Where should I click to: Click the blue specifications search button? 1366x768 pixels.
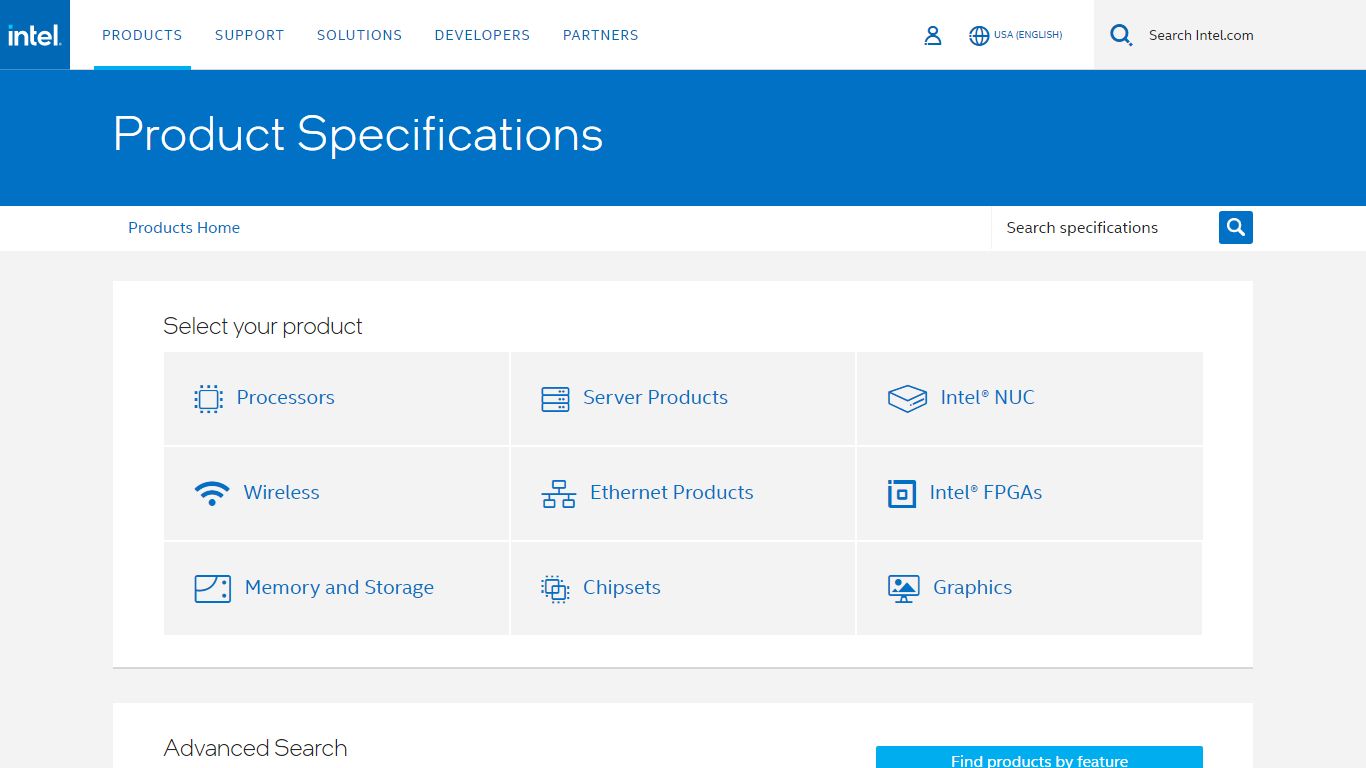[x=1236, y=228]
